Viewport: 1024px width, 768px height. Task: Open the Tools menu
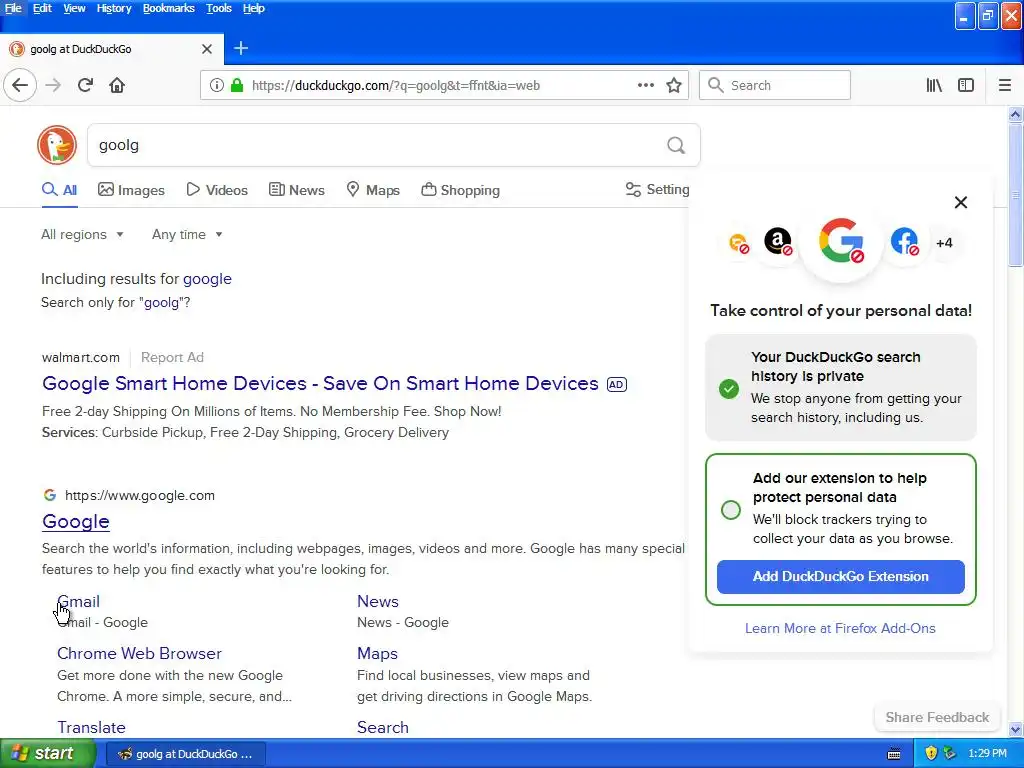pyautogui.click(x=219, y=8)
